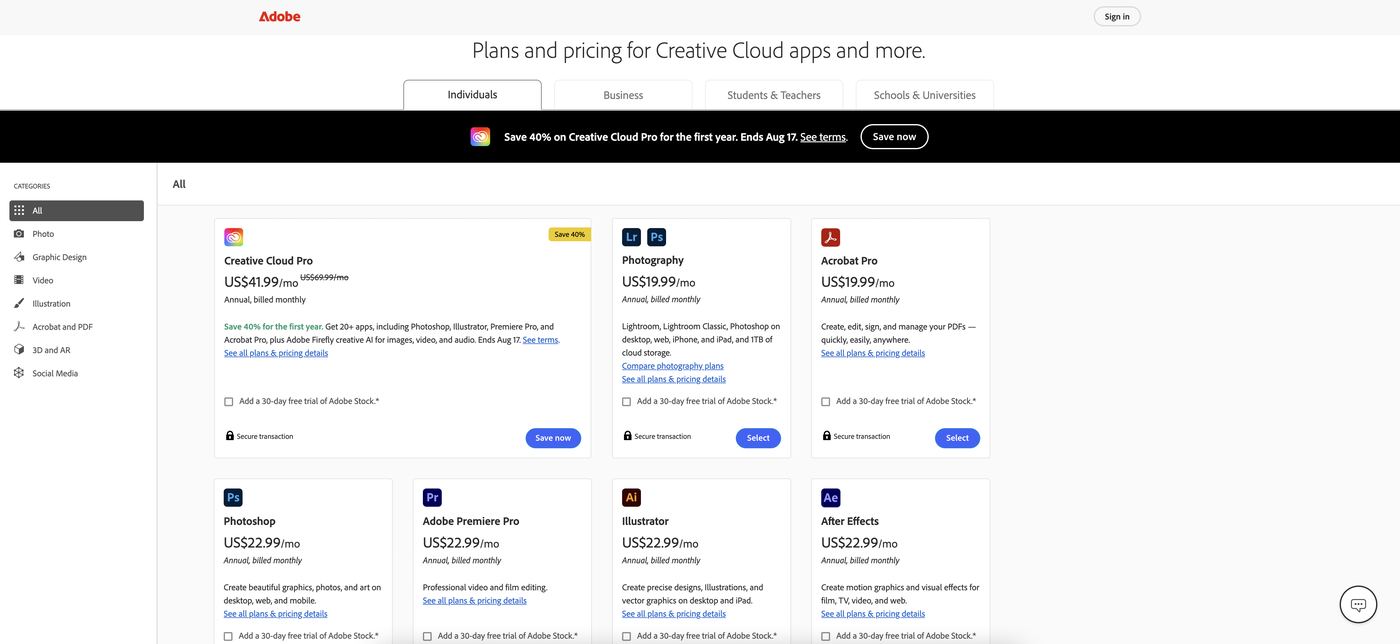Click the US$41.99/mo price text
This screenshot has height=644, width=1400.
[261, 282]
